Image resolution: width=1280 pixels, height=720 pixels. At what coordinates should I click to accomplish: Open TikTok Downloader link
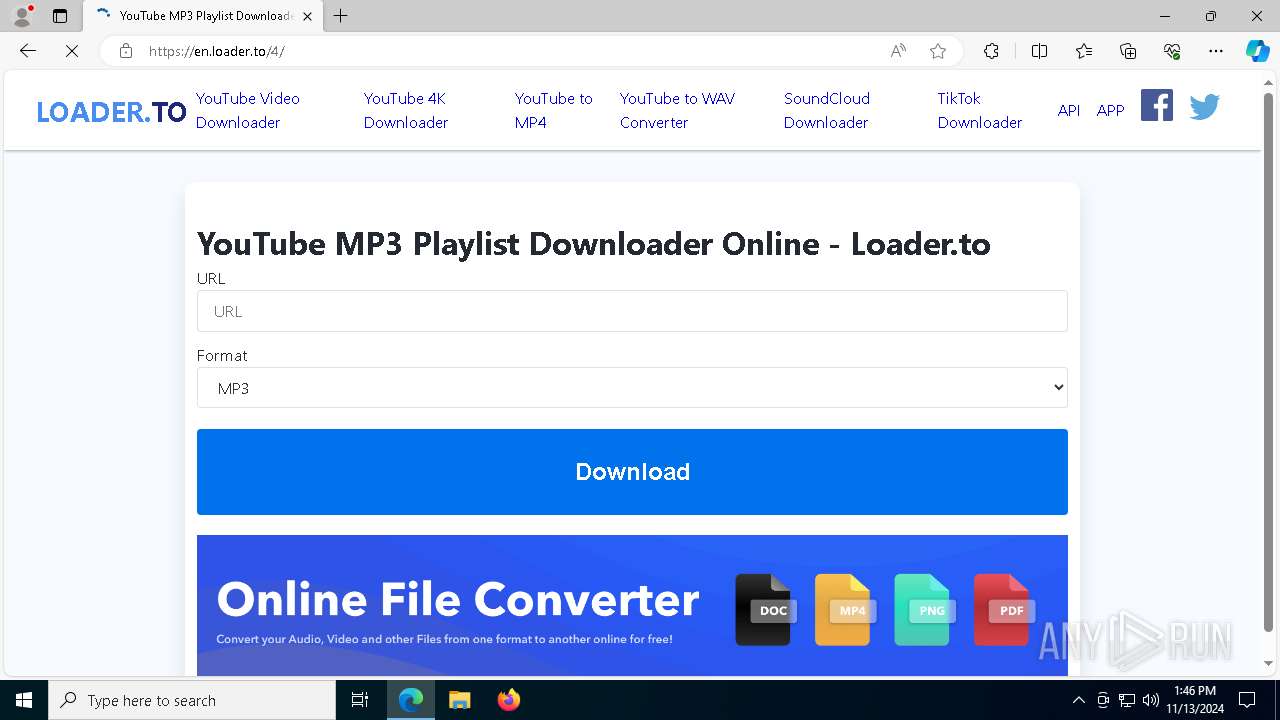[x=979, y=110]
